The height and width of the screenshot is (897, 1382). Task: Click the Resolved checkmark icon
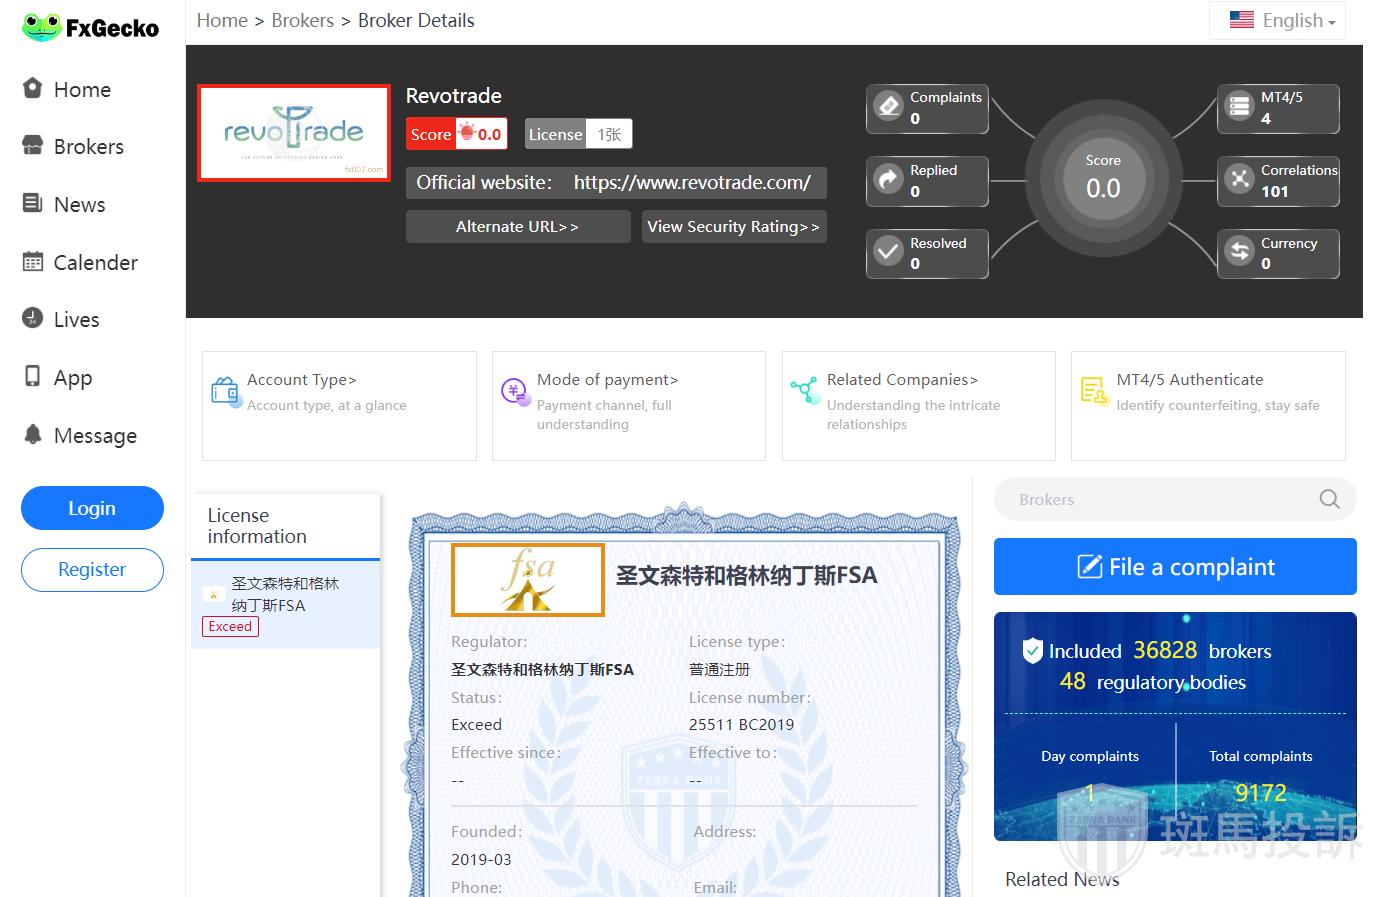[x=888, y=252]
